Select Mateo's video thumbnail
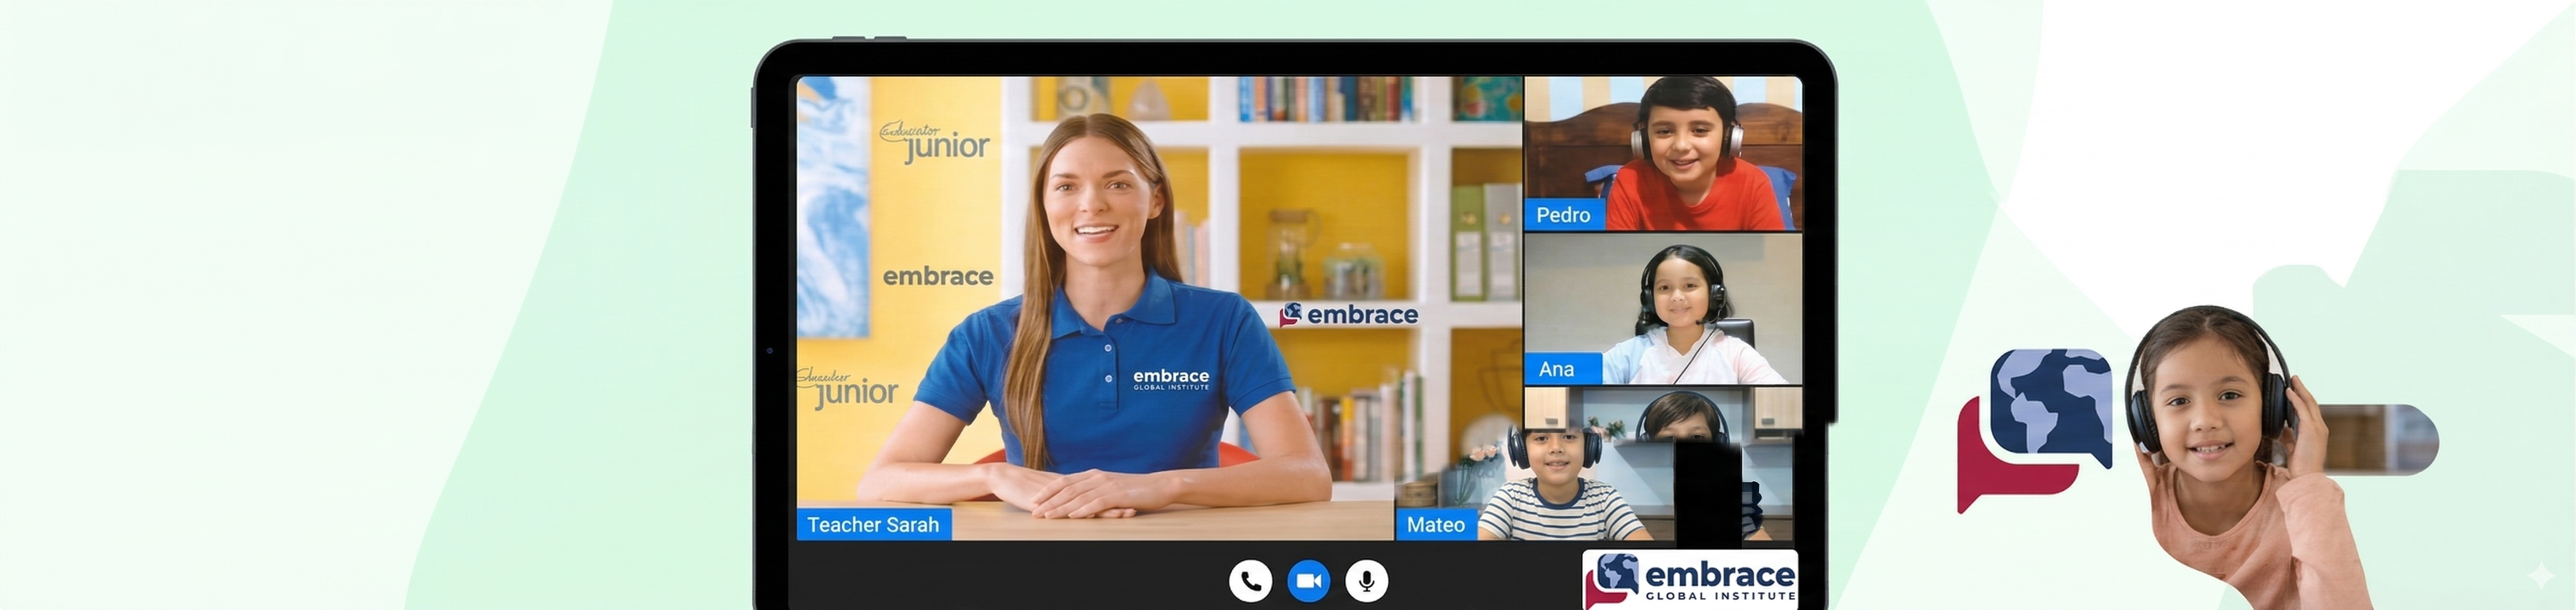Screen dimensions: 2576x610 pos(1598,464)
